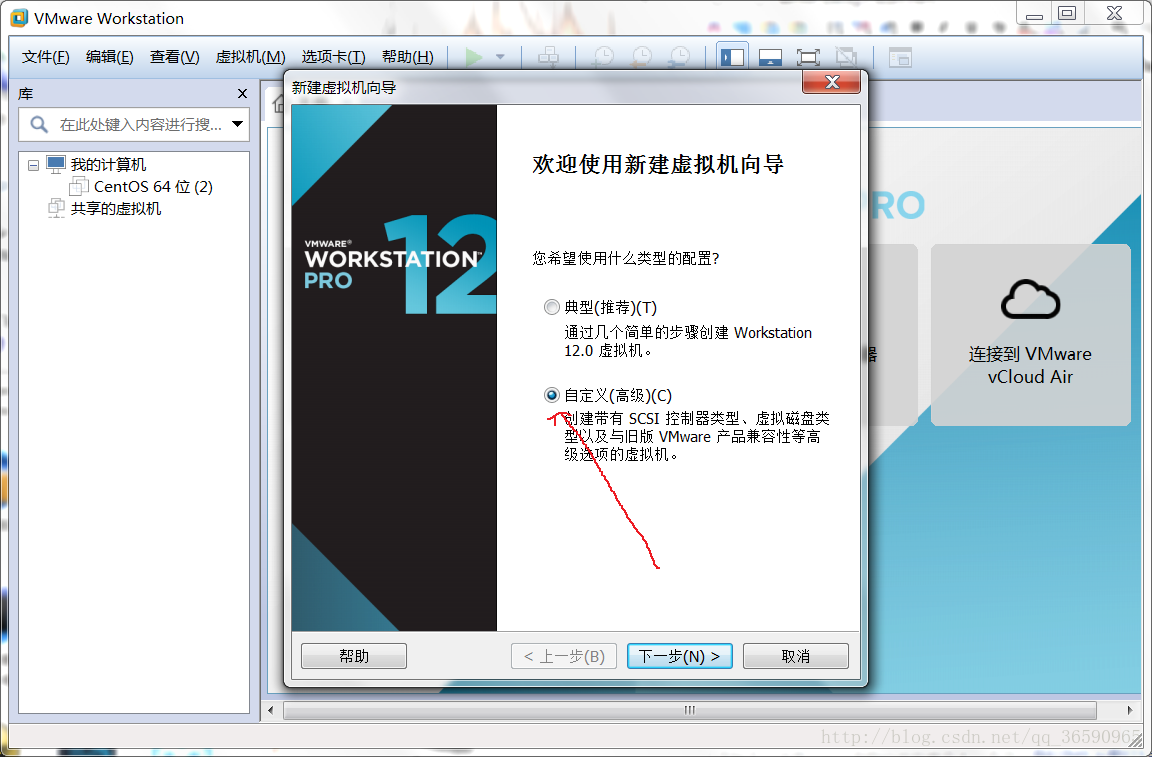Screen dimensions: 1152x757
Task: Click the manage snapshots clock icon
Action: [679, 57]
